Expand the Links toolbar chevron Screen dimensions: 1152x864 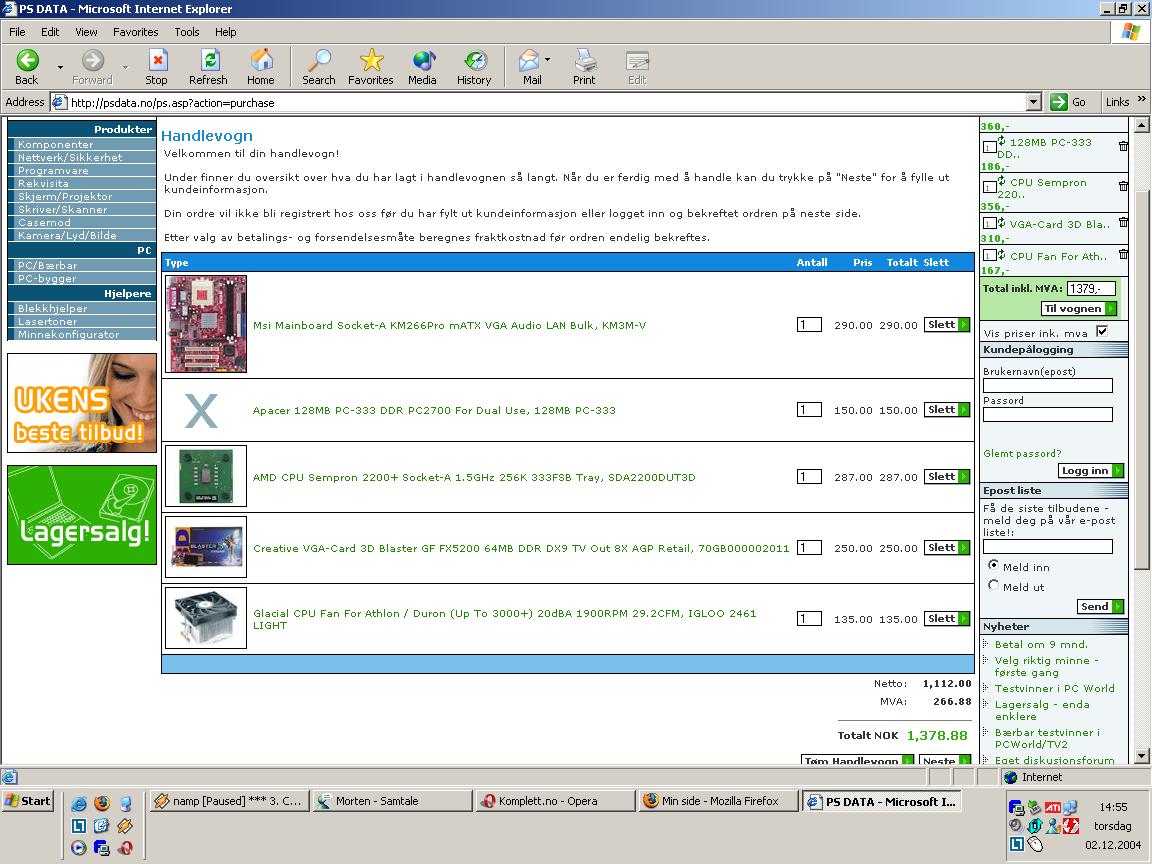1141,99
